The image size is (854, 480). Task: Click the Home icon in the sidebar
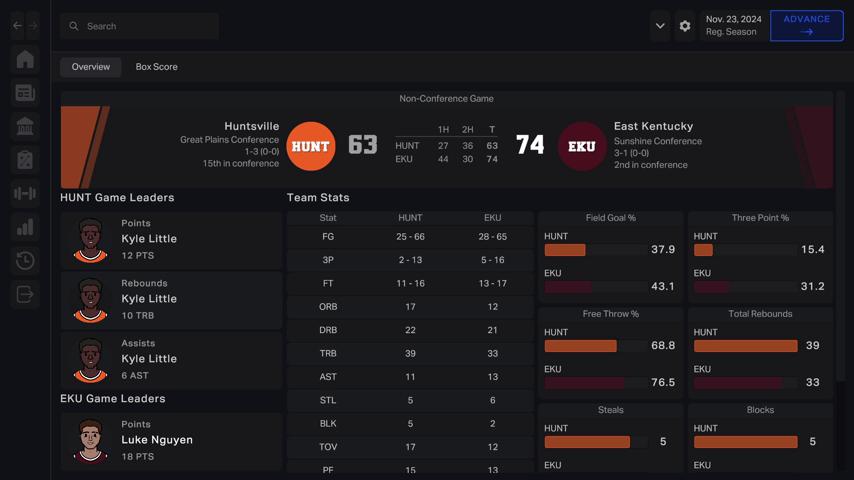(x=25, y=59)
